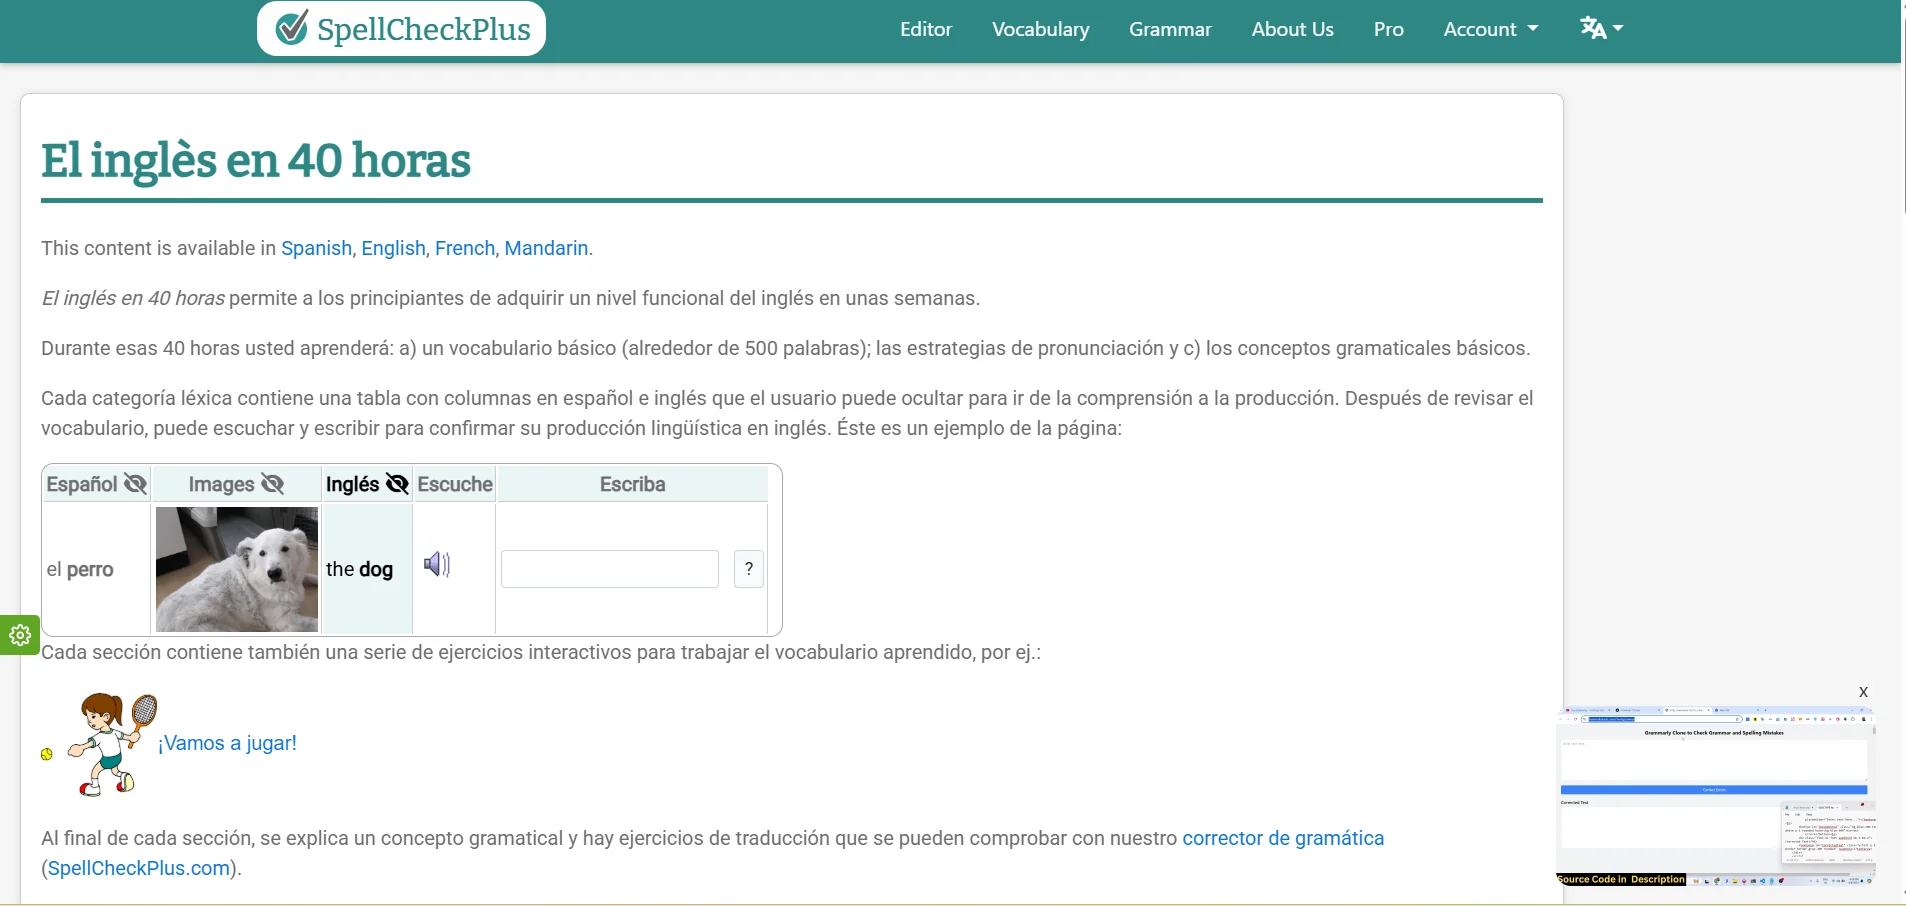The height and width of the screenshot is (906, 1906).
Task: Open the corrector de gramática link
Action: pos(1283,838)
